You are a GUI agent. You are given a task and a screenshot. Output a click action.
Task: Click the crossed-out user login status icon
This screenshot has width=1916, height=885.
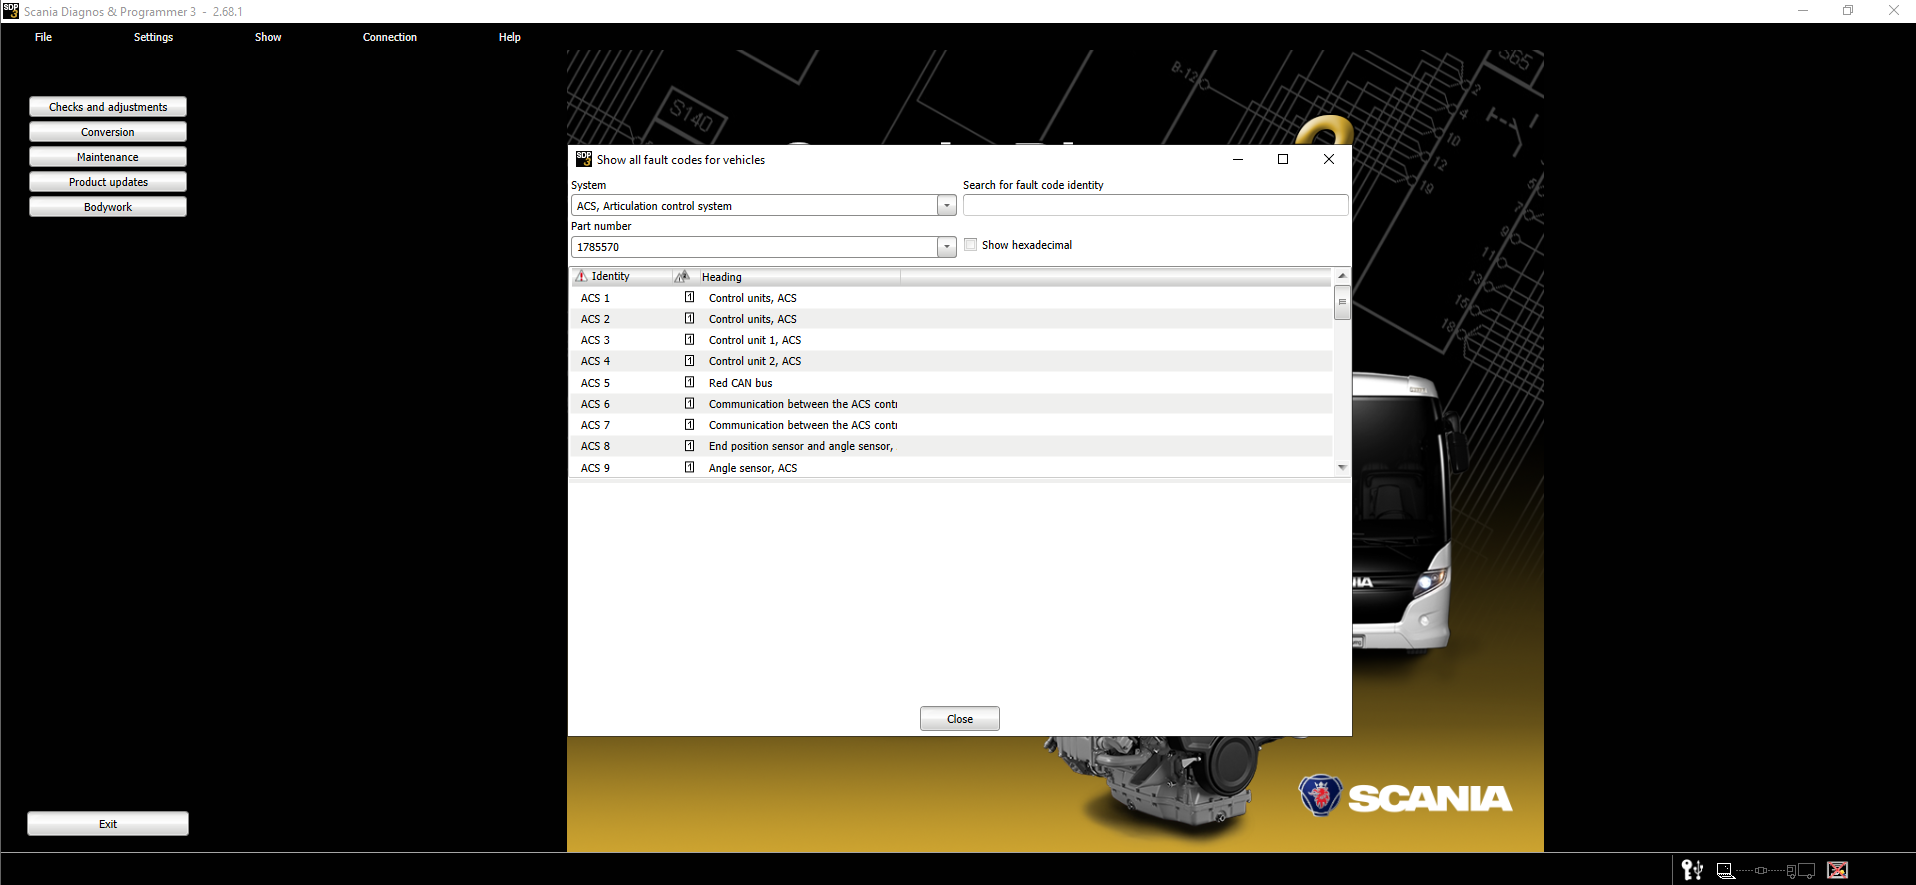1837,870
